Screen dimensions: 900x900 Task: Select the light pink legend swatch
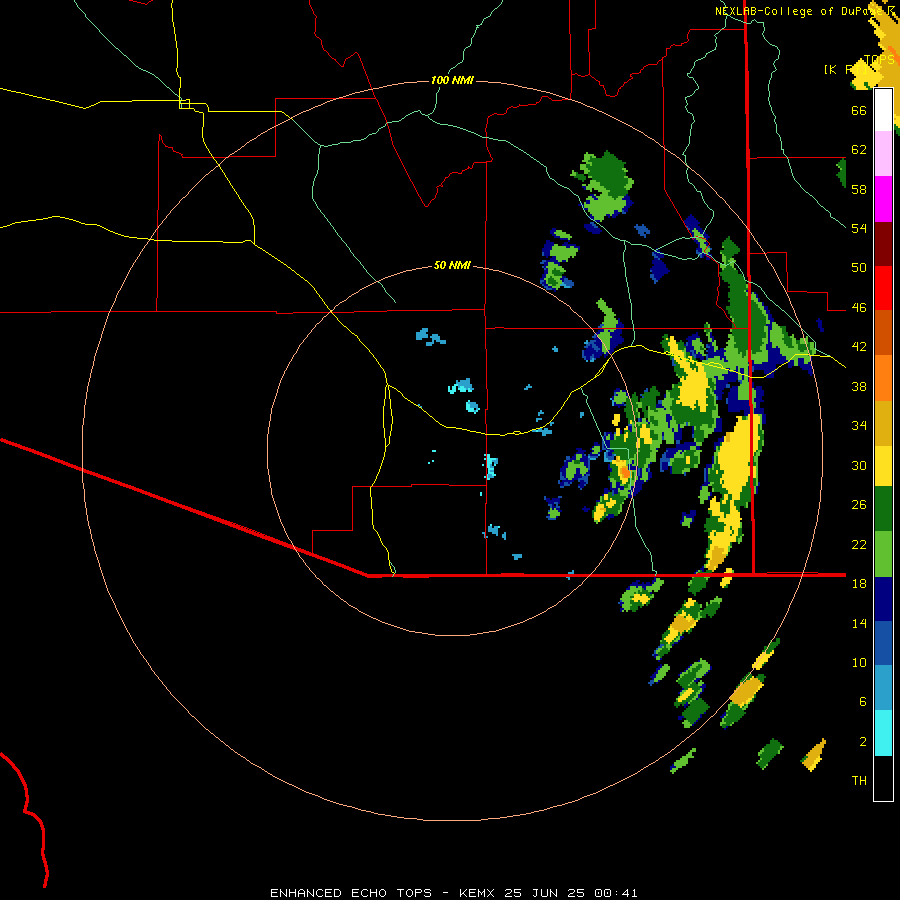(x=883, y=153)
